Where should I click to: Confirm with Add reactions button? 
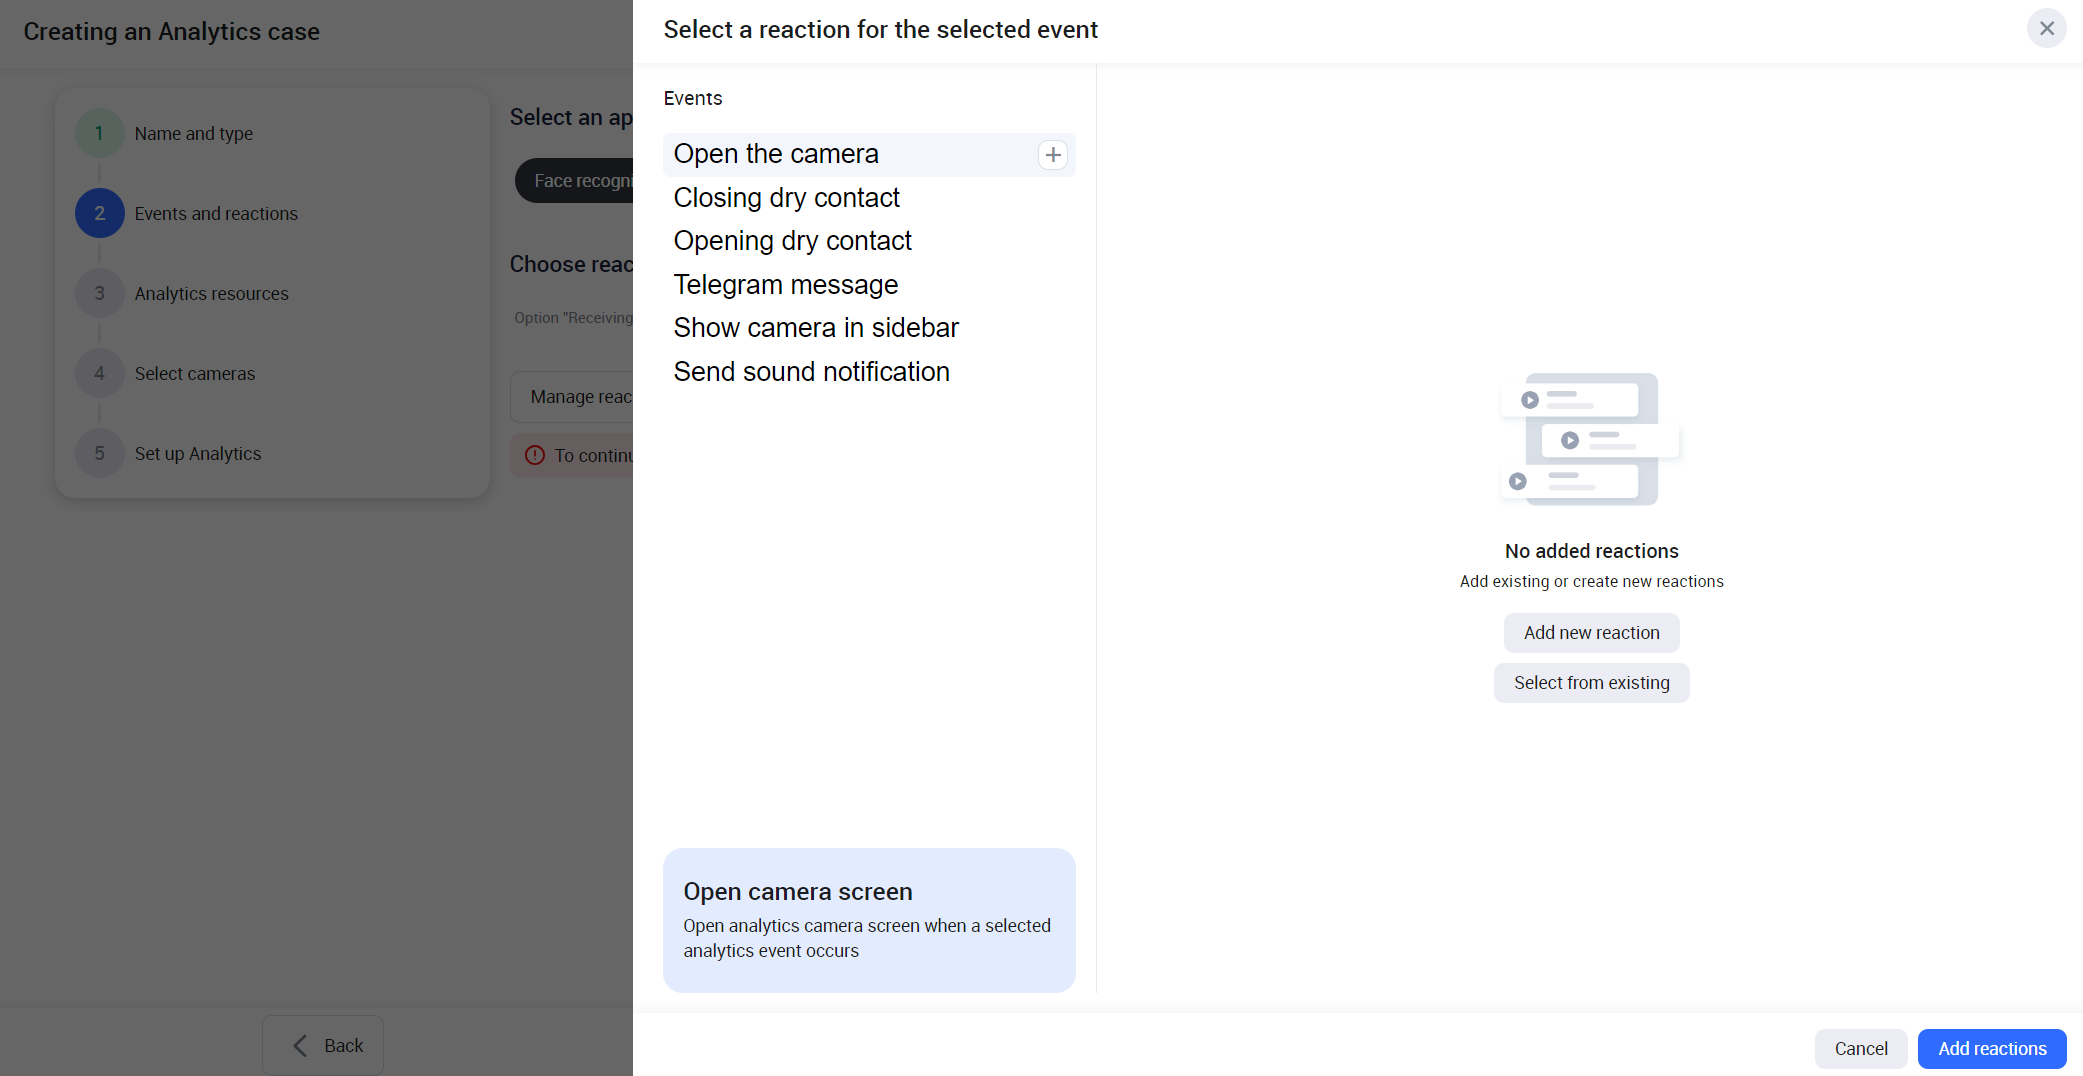coord(1991,1048)
